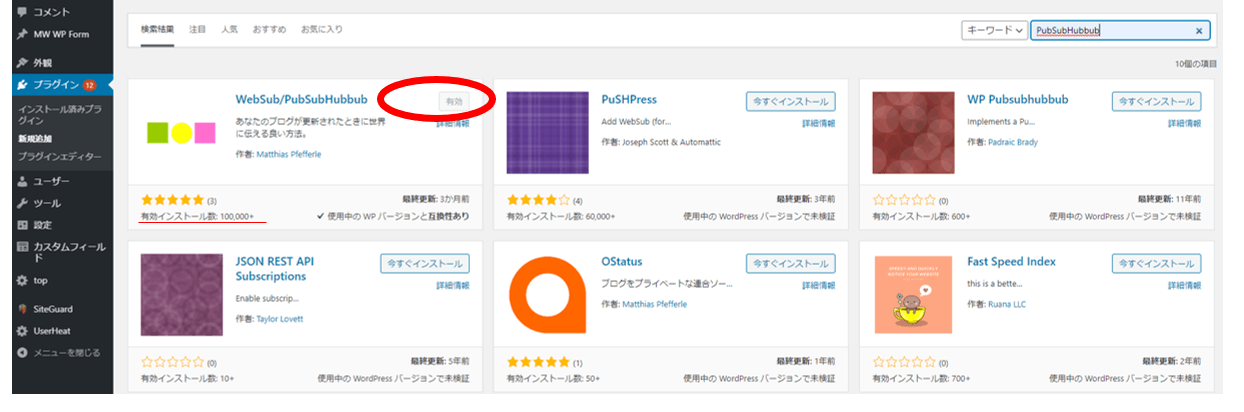Click the ツール wrench icon
The image size is (1244, 412).
click(22, 203)
